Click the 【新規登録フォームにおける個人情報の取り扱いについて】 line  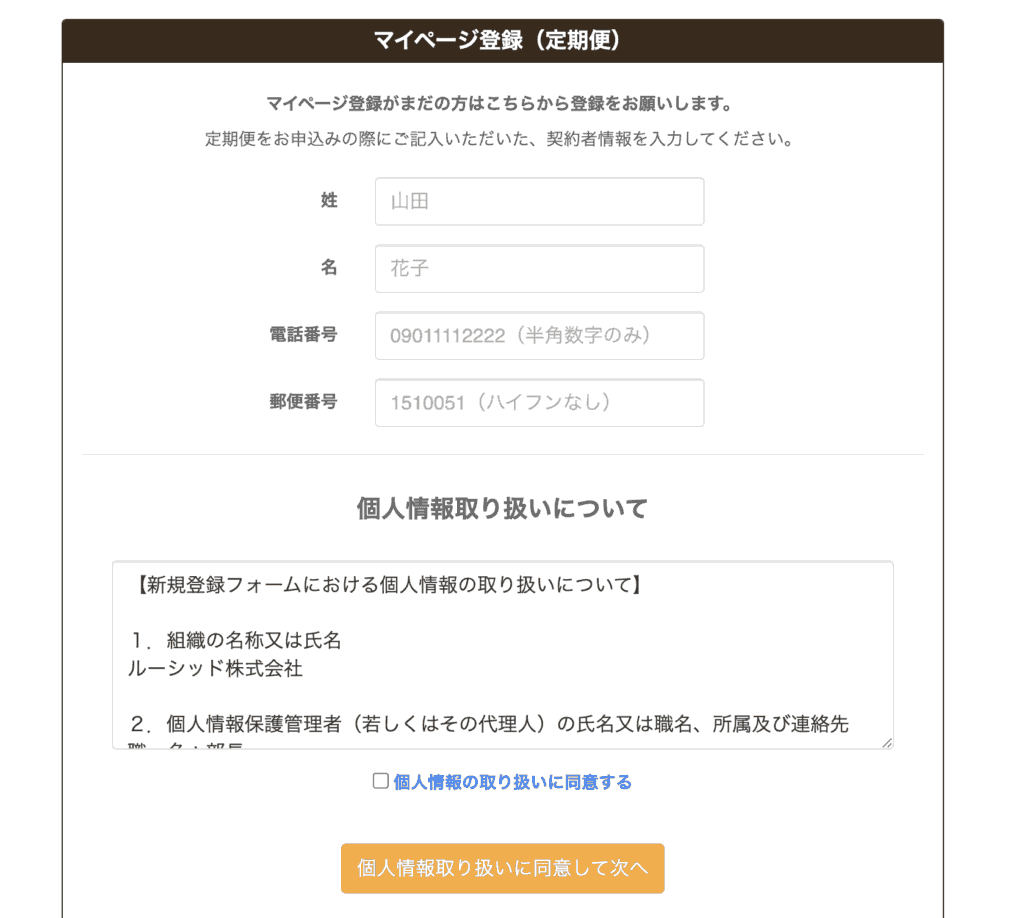coord(389,585)
